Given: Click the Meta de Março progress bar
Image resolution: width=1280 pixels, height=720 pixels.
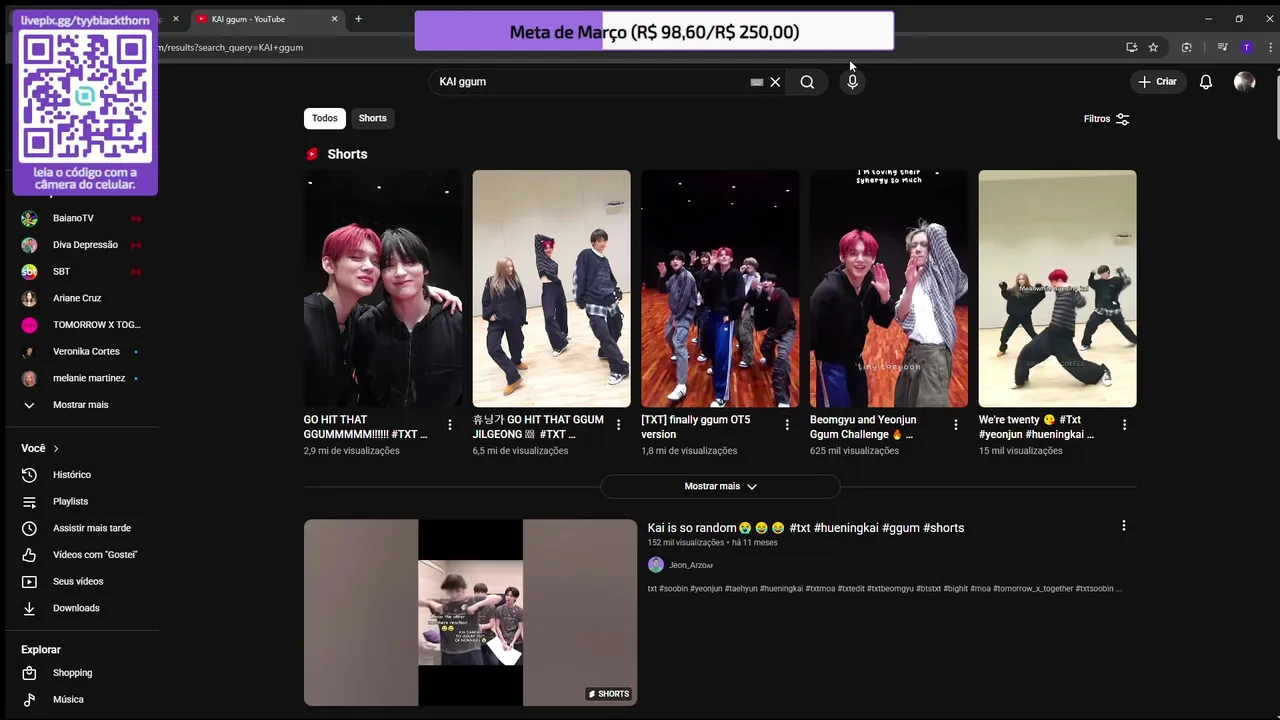Looking at the screenshot, I should coord(654,31).
